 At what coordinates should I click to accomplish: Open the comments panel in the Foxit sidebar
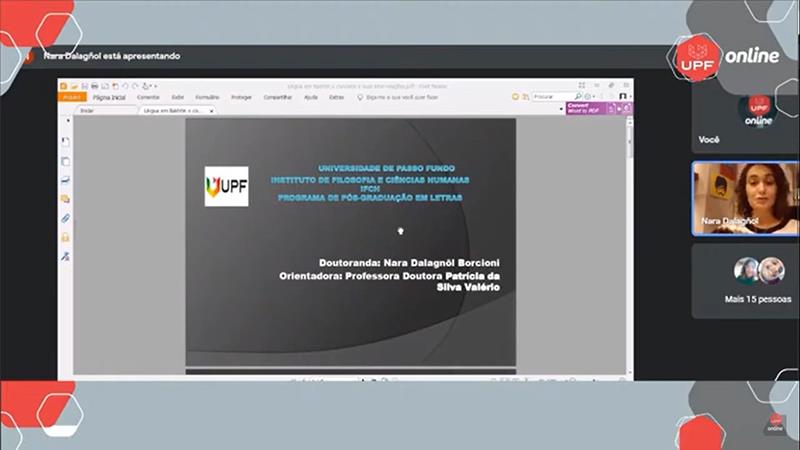[x=65, y=199]
